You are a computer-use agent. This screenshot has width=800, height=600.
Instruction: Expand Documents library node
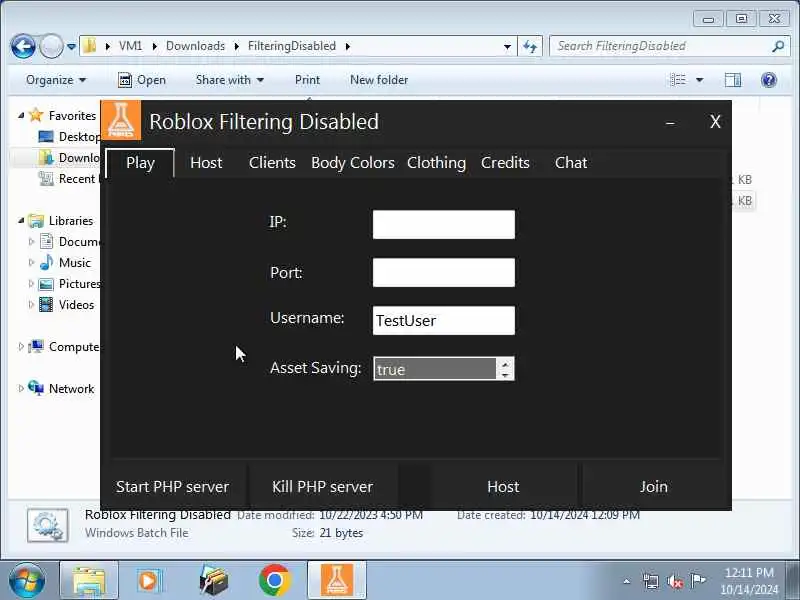click(31, 242)
